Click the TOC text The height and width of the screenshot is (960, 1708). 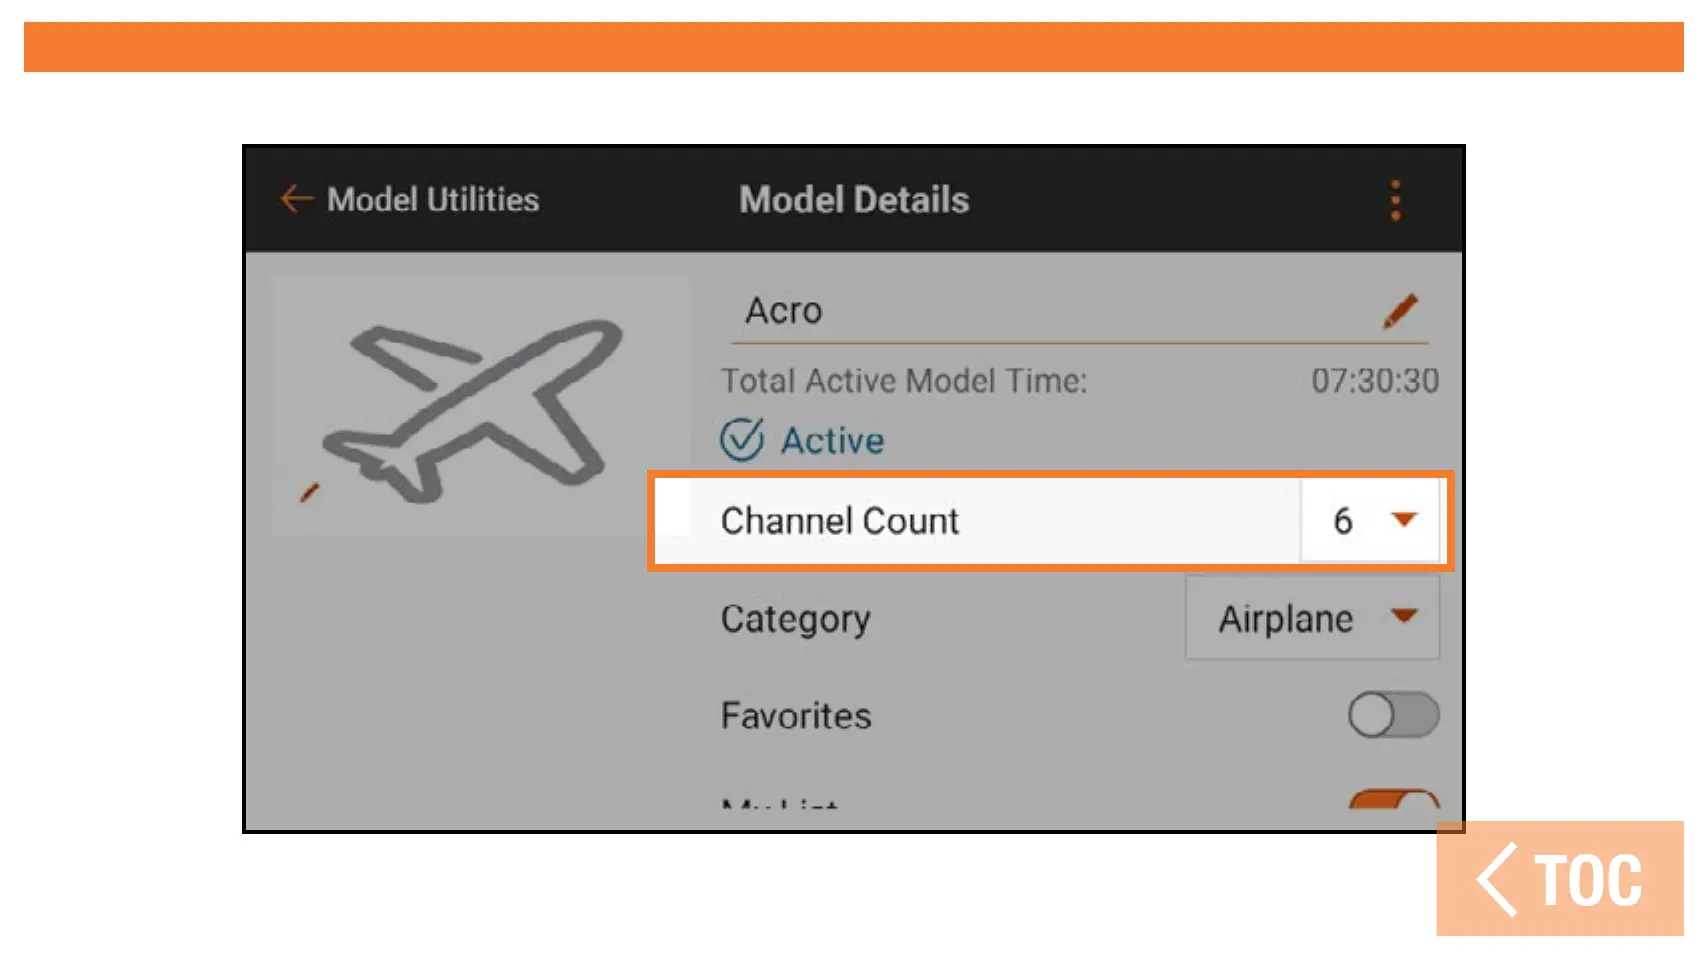(1588, 881)
